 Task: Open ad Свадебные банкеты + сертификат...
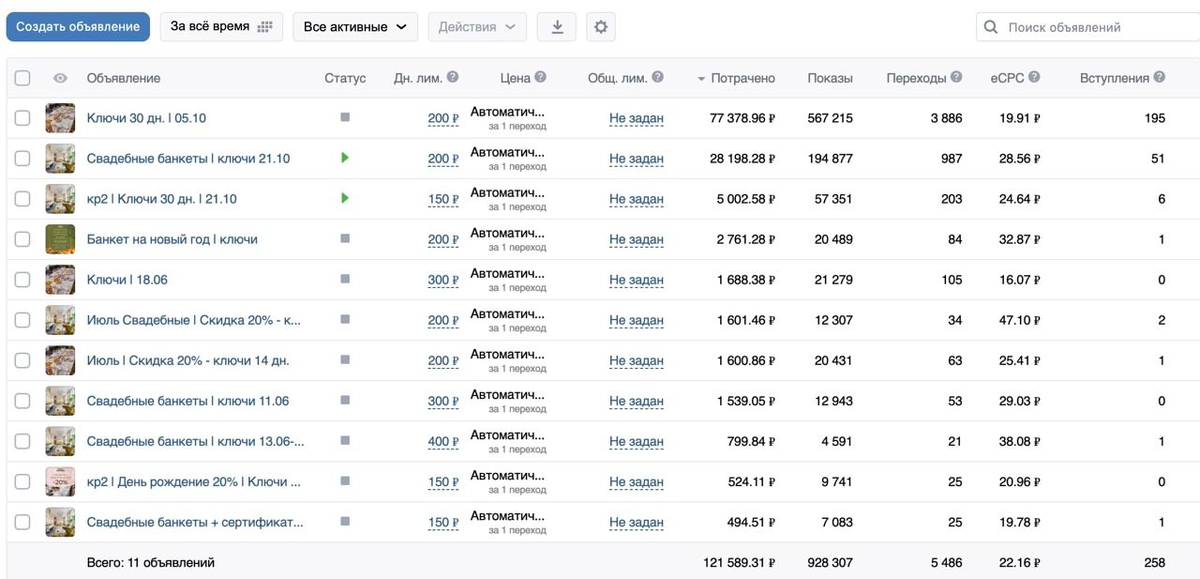[x=195, y=522]
